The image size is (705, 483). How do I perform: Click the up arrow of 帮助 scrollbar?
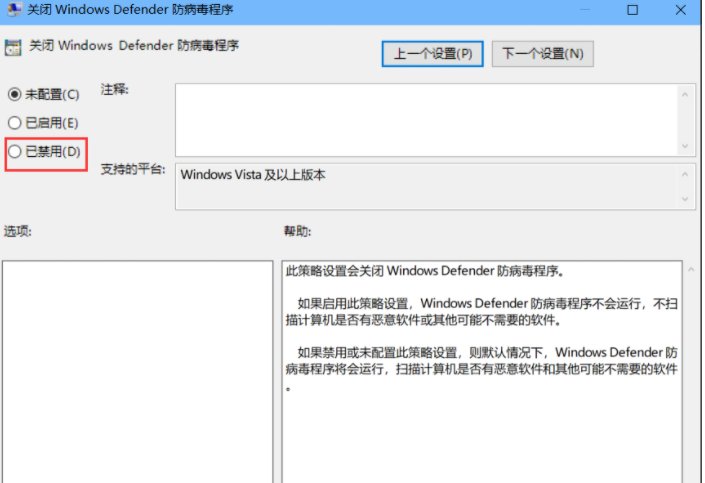click(691, 270)
